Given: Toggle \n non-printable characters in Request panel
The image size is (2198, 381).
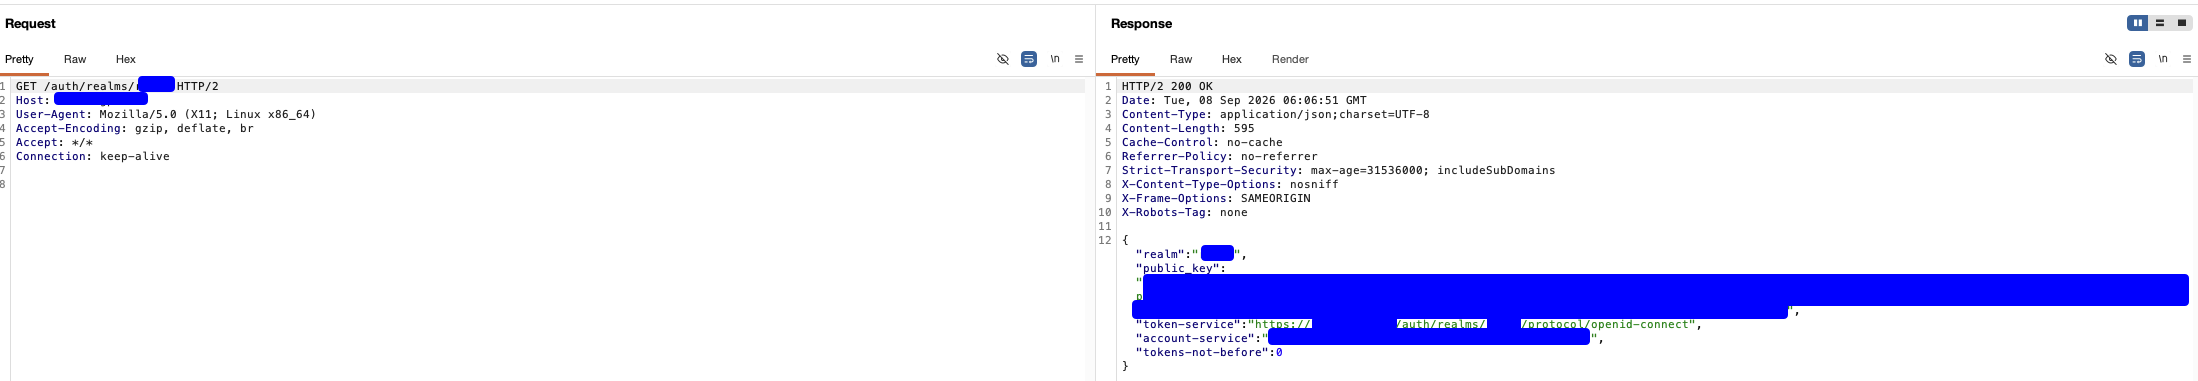Looking at the screenshot, I should (x=1055, y=59).
